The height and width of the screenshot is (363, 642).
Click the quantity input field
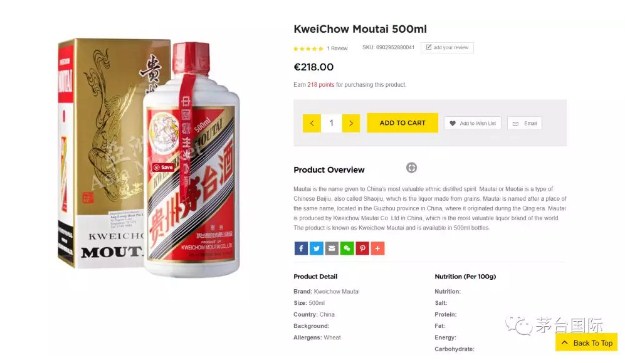[331, 123]
